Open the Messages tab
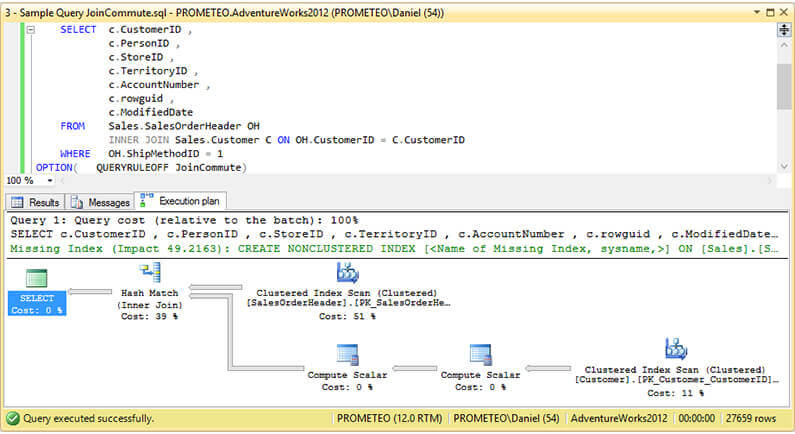795x434 pixels. coord(102,202)
